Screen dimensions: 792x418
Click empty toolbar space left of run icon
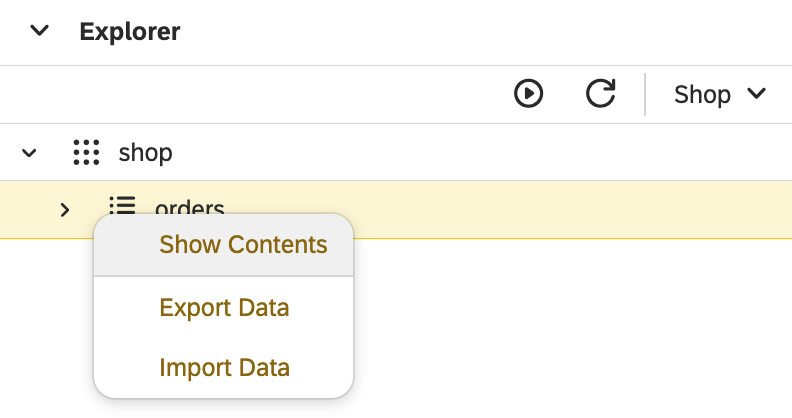point(253,94)
